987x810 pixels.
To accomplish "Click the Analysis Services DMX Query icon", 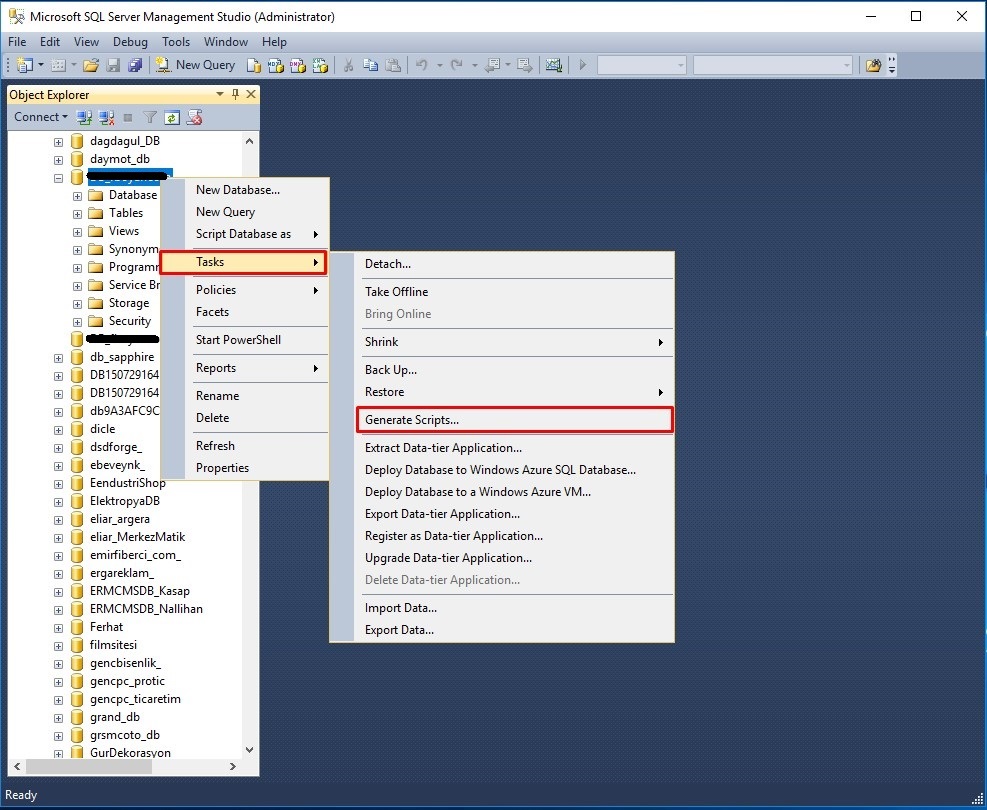I will pyautogui.click(x=298, y=65).
